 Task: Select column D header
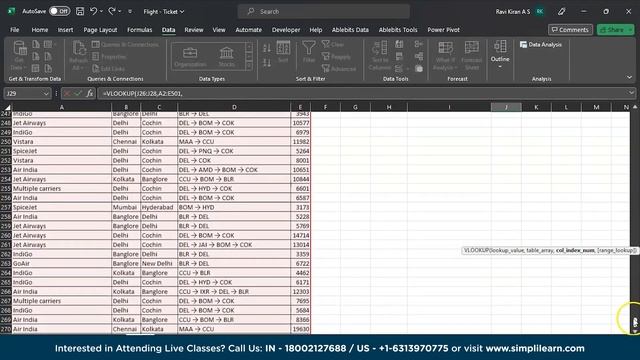click(x=234, y=107)
